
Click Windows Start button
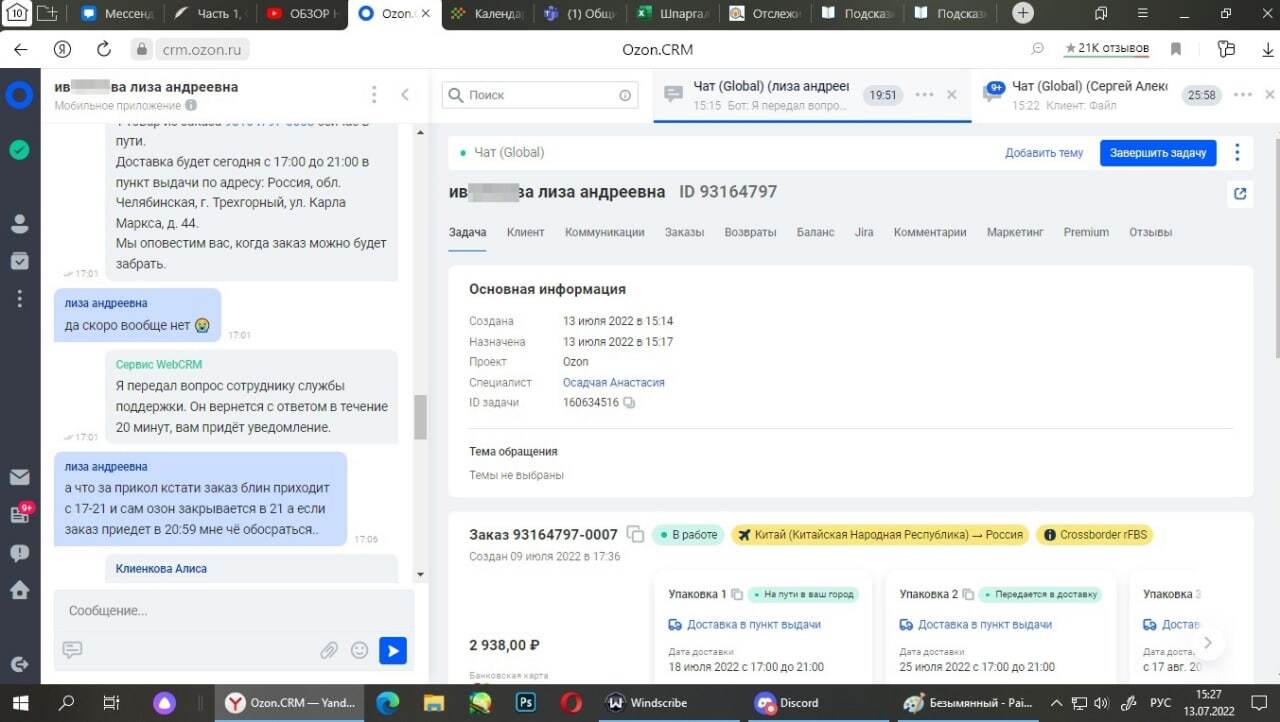(x=20, y=703)
